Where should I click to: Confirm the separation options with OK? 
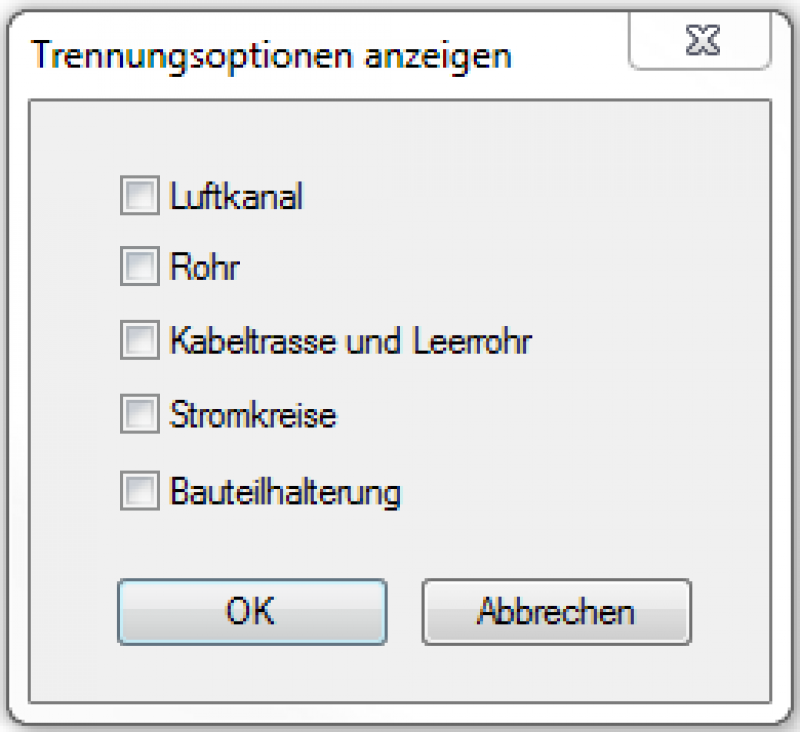(251, 611)
